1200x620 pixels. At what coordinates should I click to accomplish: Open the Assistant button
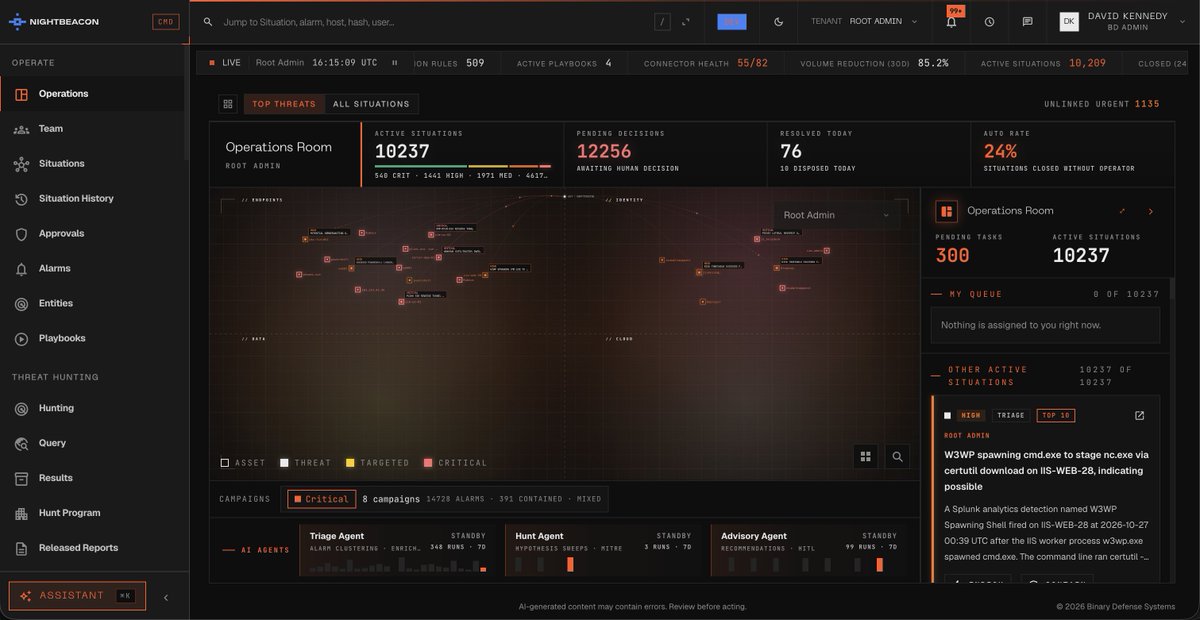(77, 596)
